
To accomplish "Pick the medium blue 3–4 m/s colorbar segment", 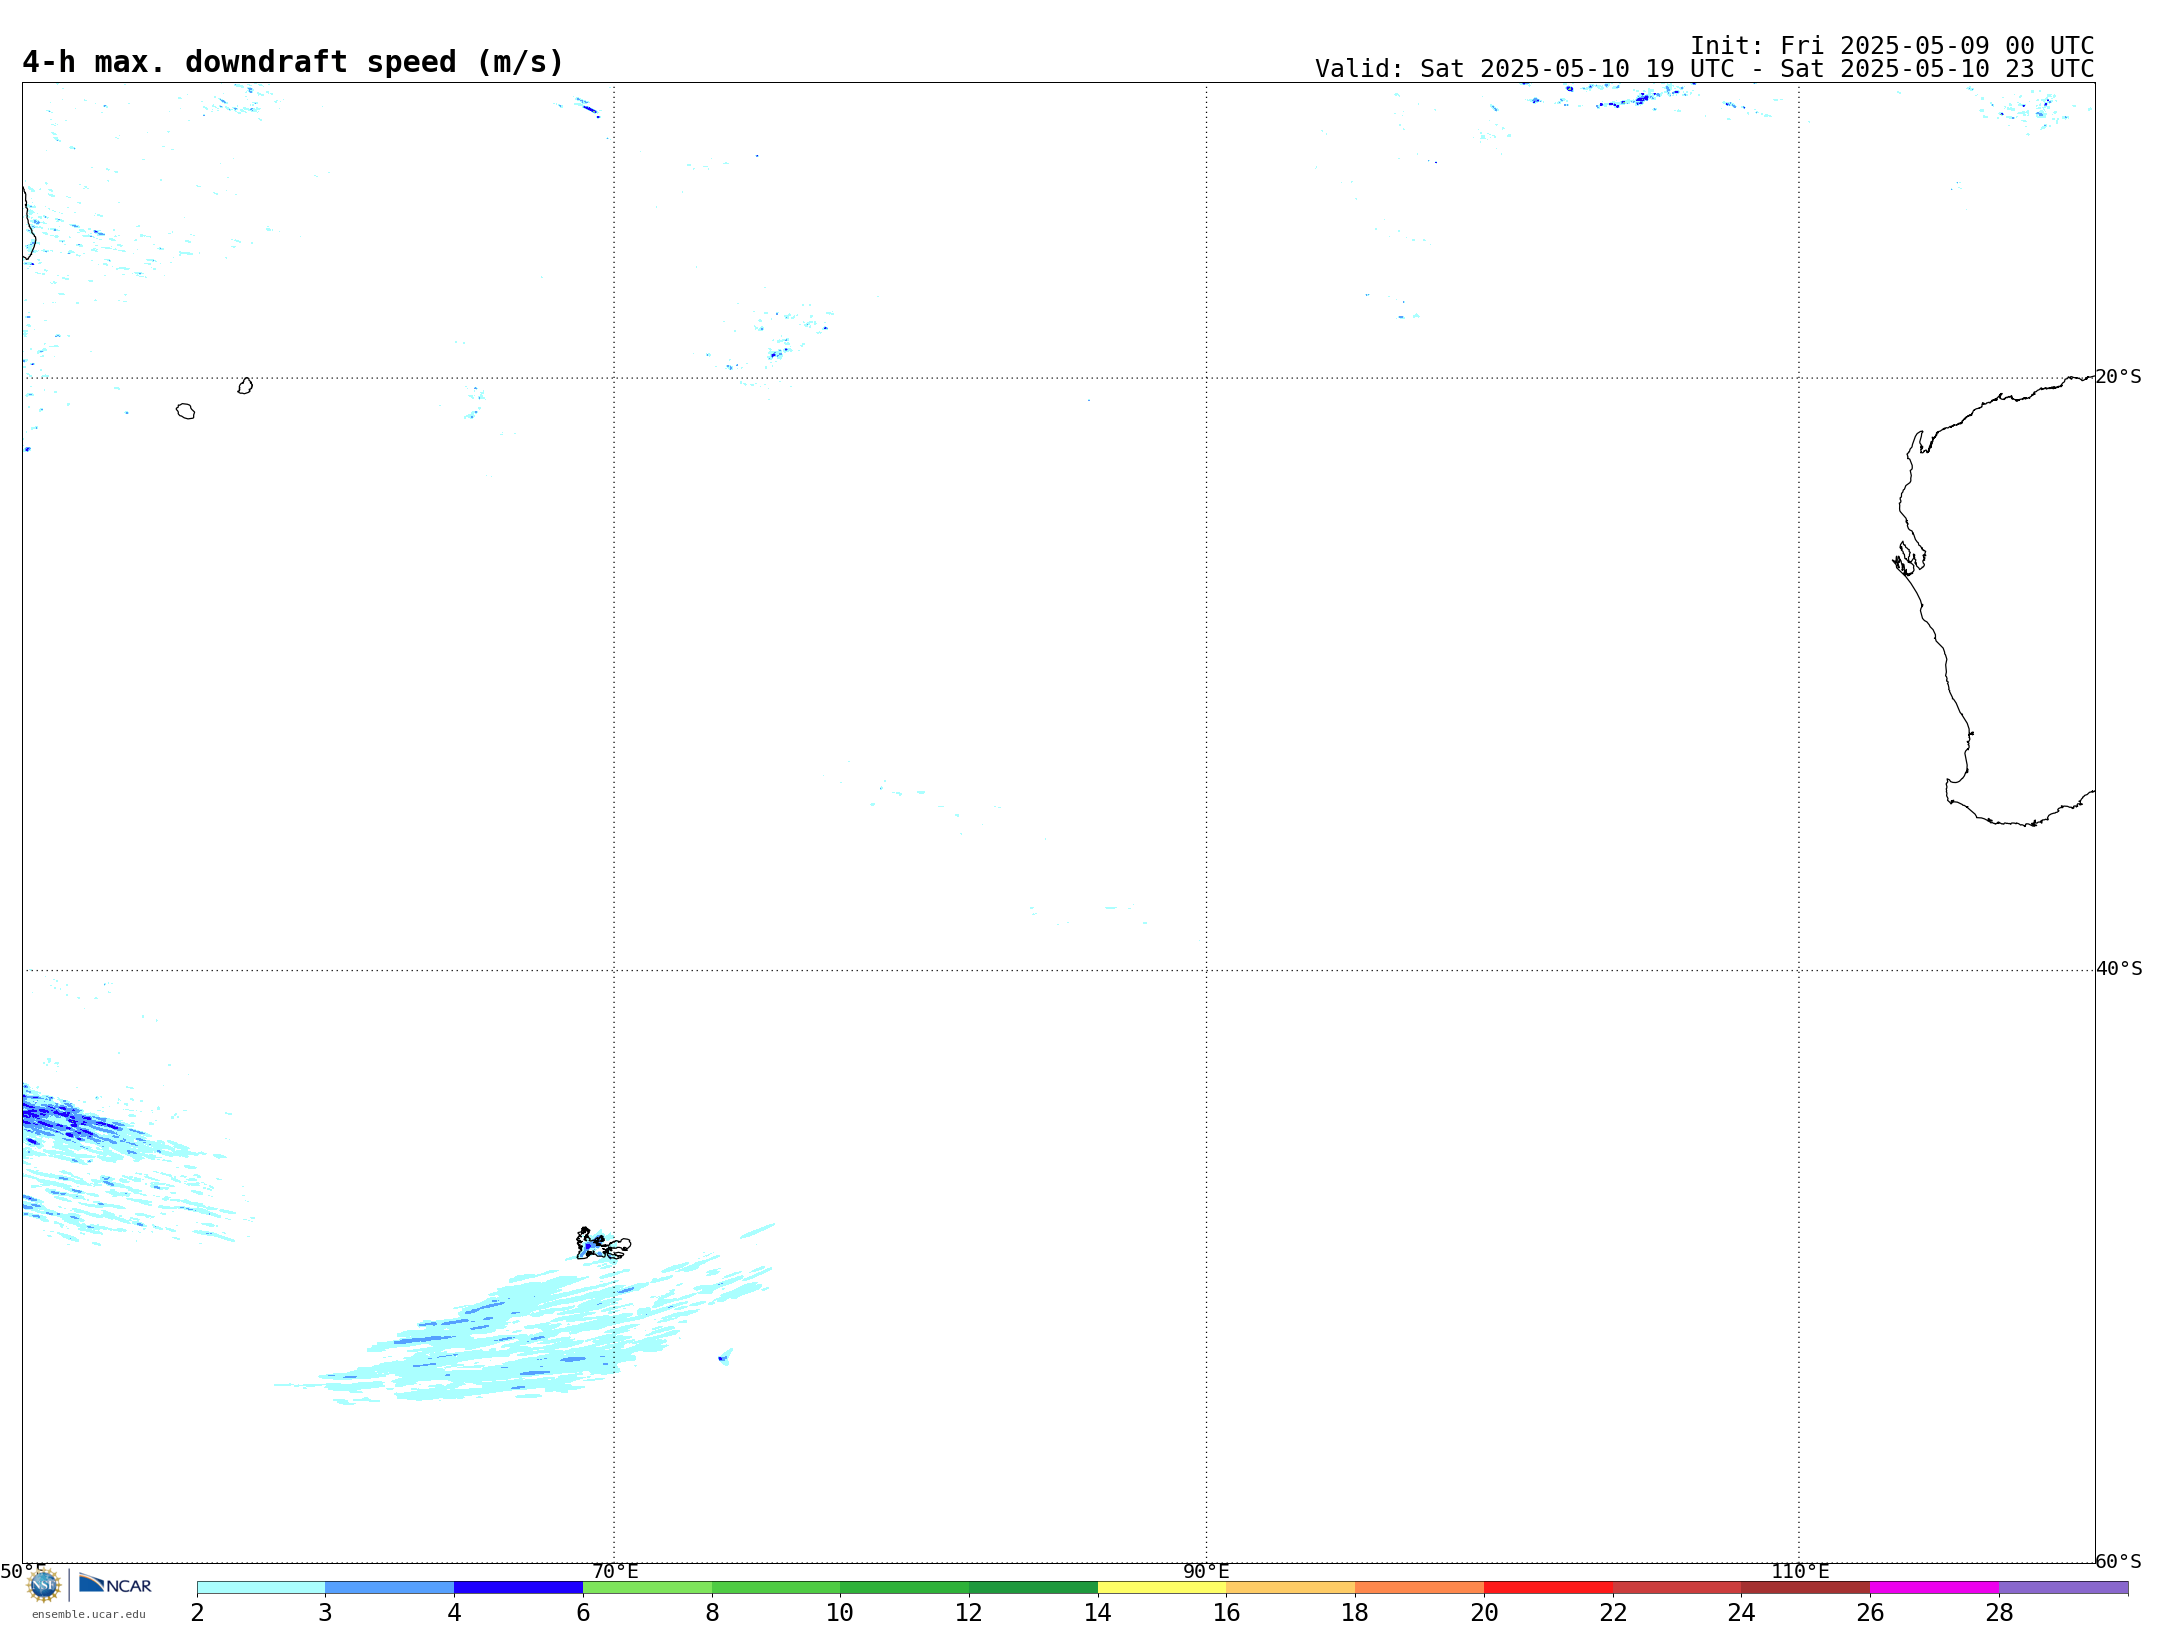I will click(389, 1588).
